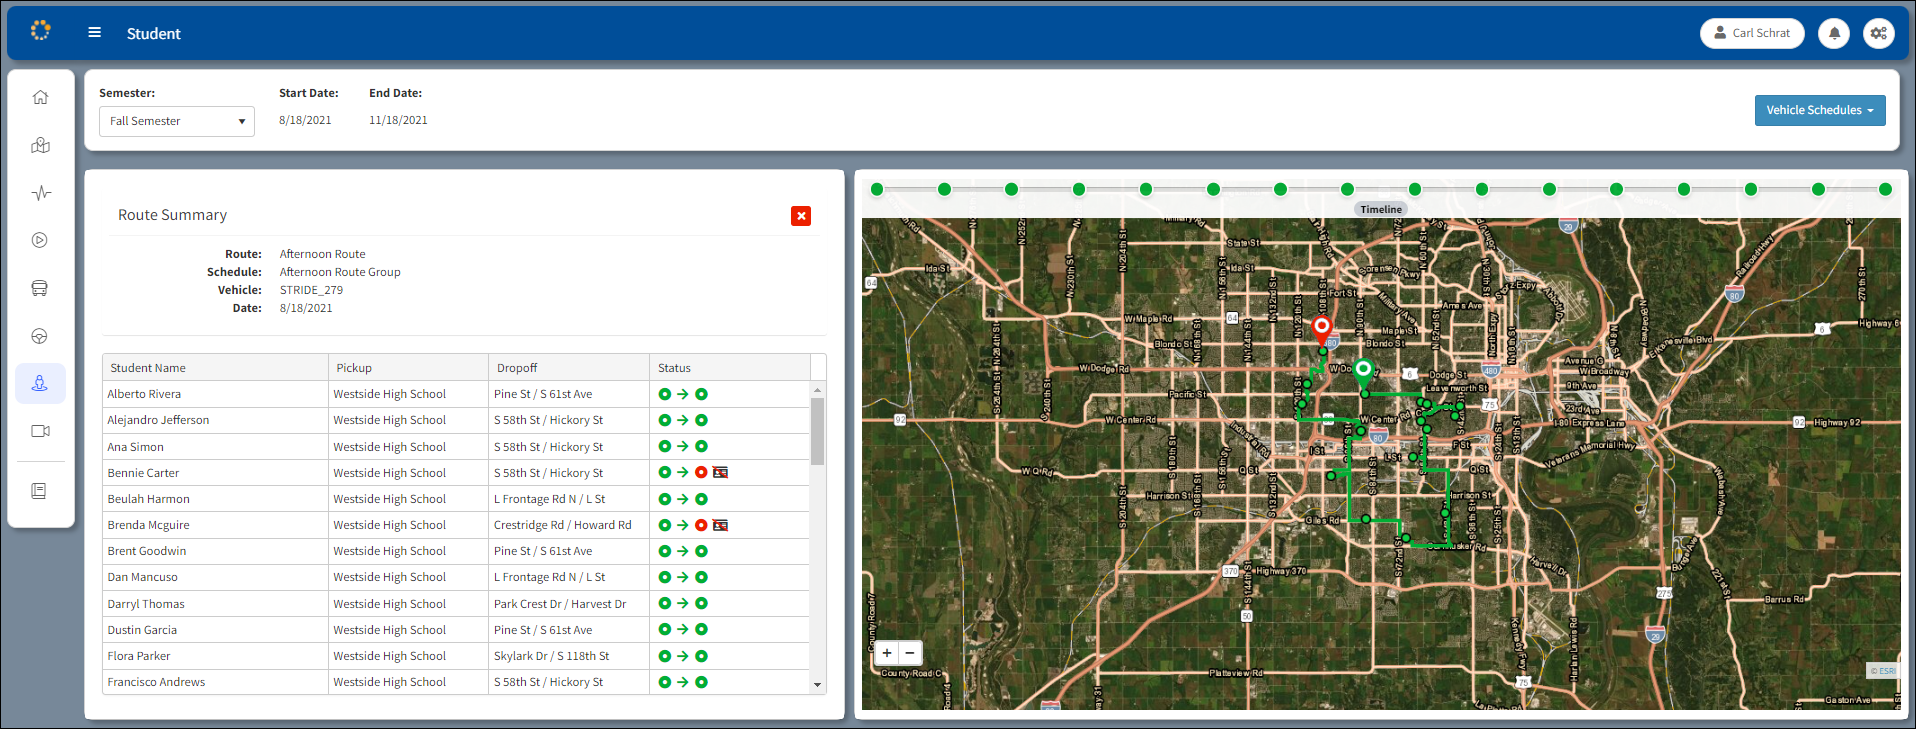Click the no-card icon in Bennie Carter's row
Viewport: 1916px width, 729px height.
pyautogui.click(x=720, y=473)
